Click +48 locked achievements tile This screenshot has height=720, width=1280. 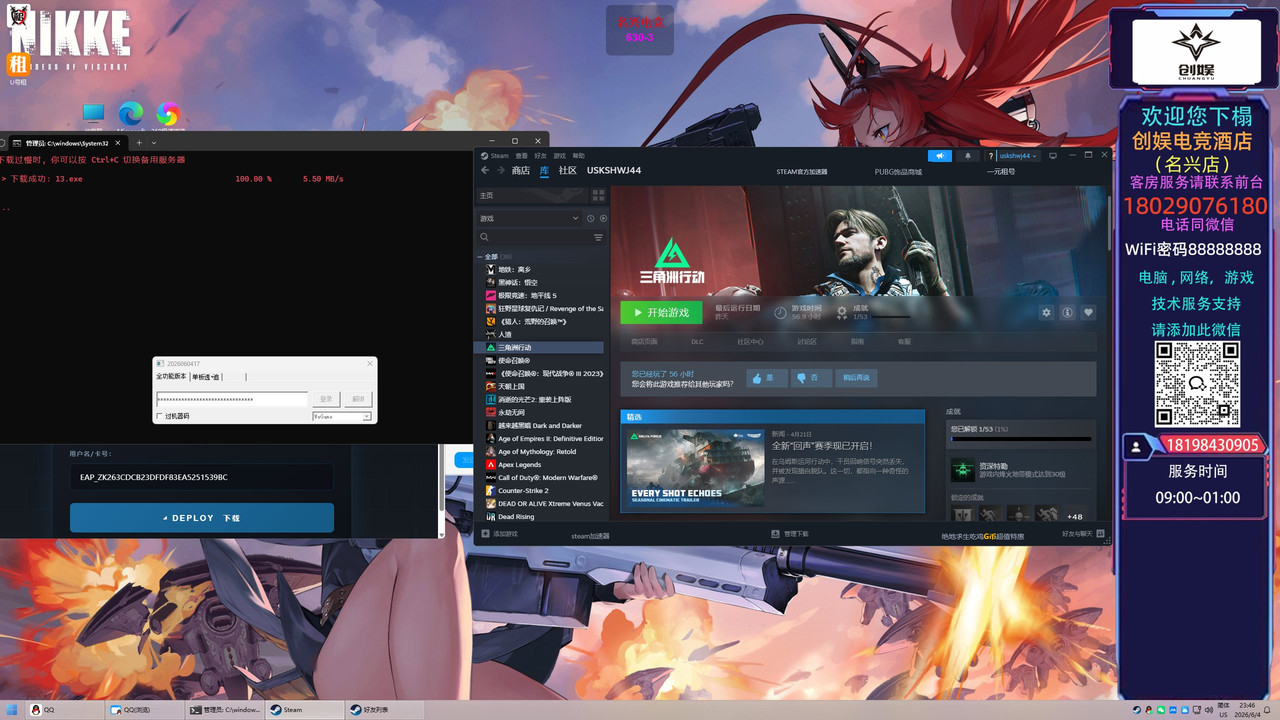[x=1075, y=516]
